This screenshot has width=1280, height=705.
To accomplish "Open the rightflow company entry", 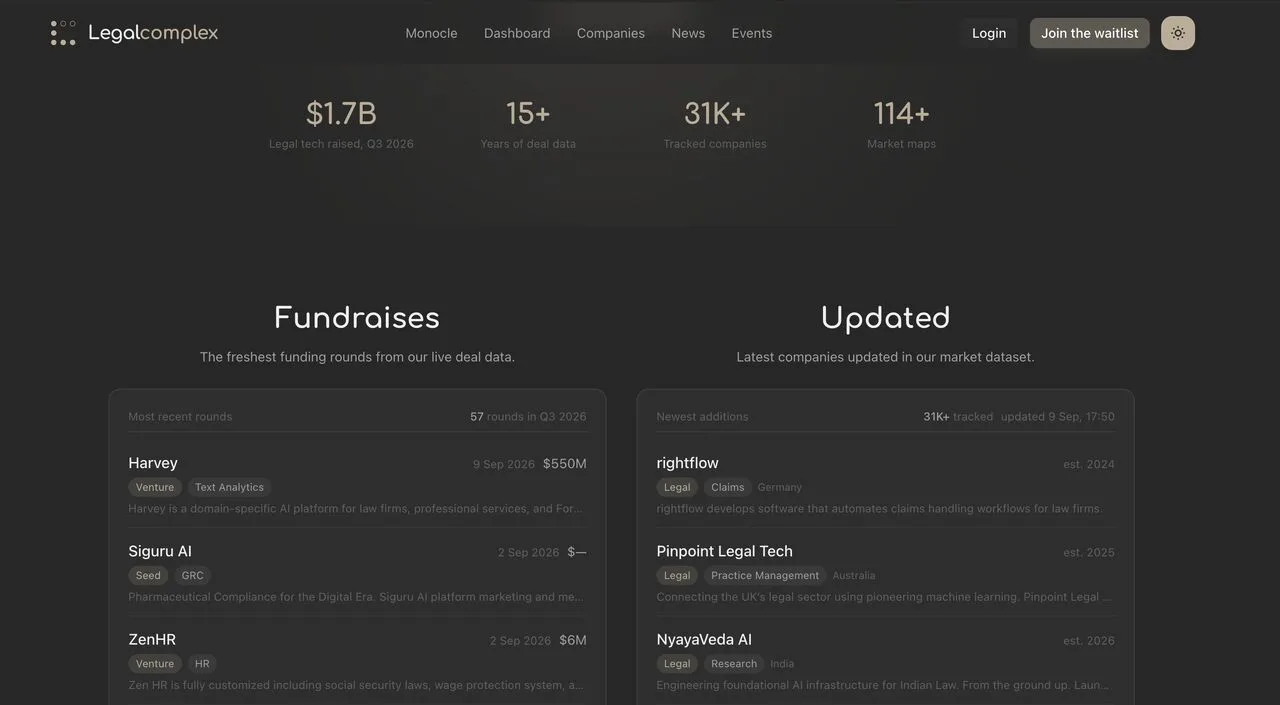I will 885,485.
